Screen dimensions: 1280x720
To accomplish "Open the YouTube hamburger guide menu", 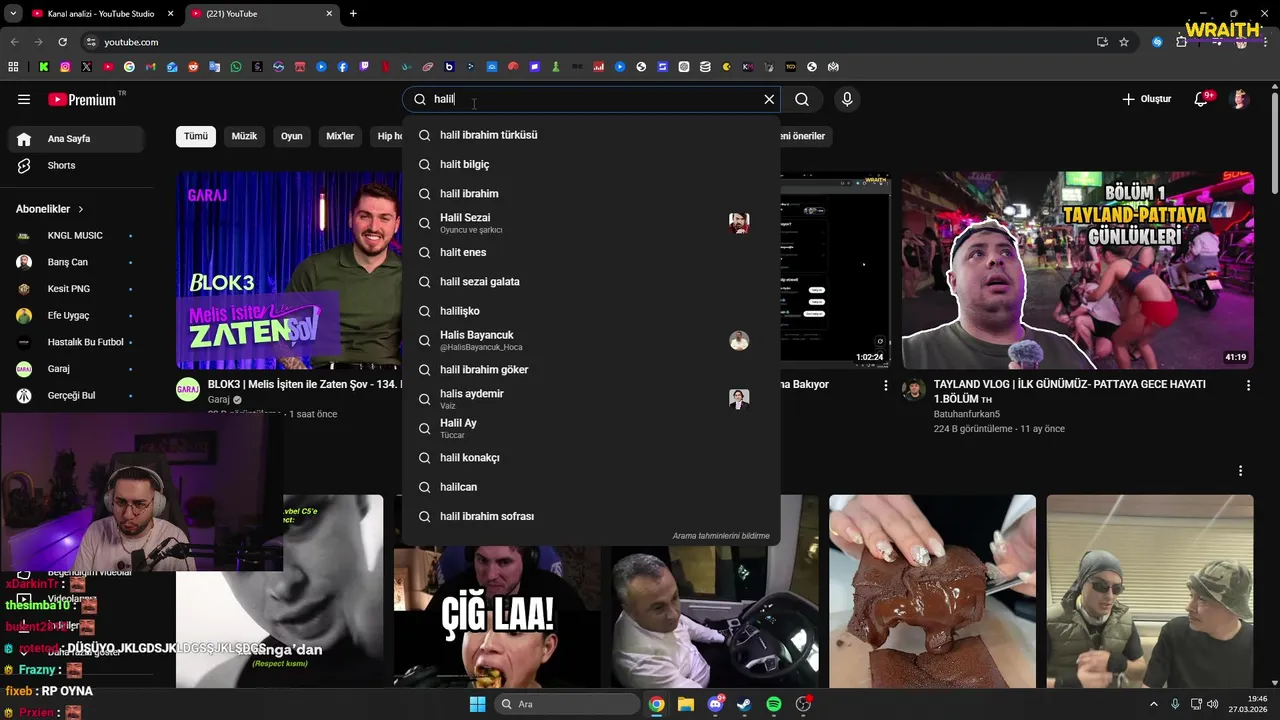I will [24, 99].
